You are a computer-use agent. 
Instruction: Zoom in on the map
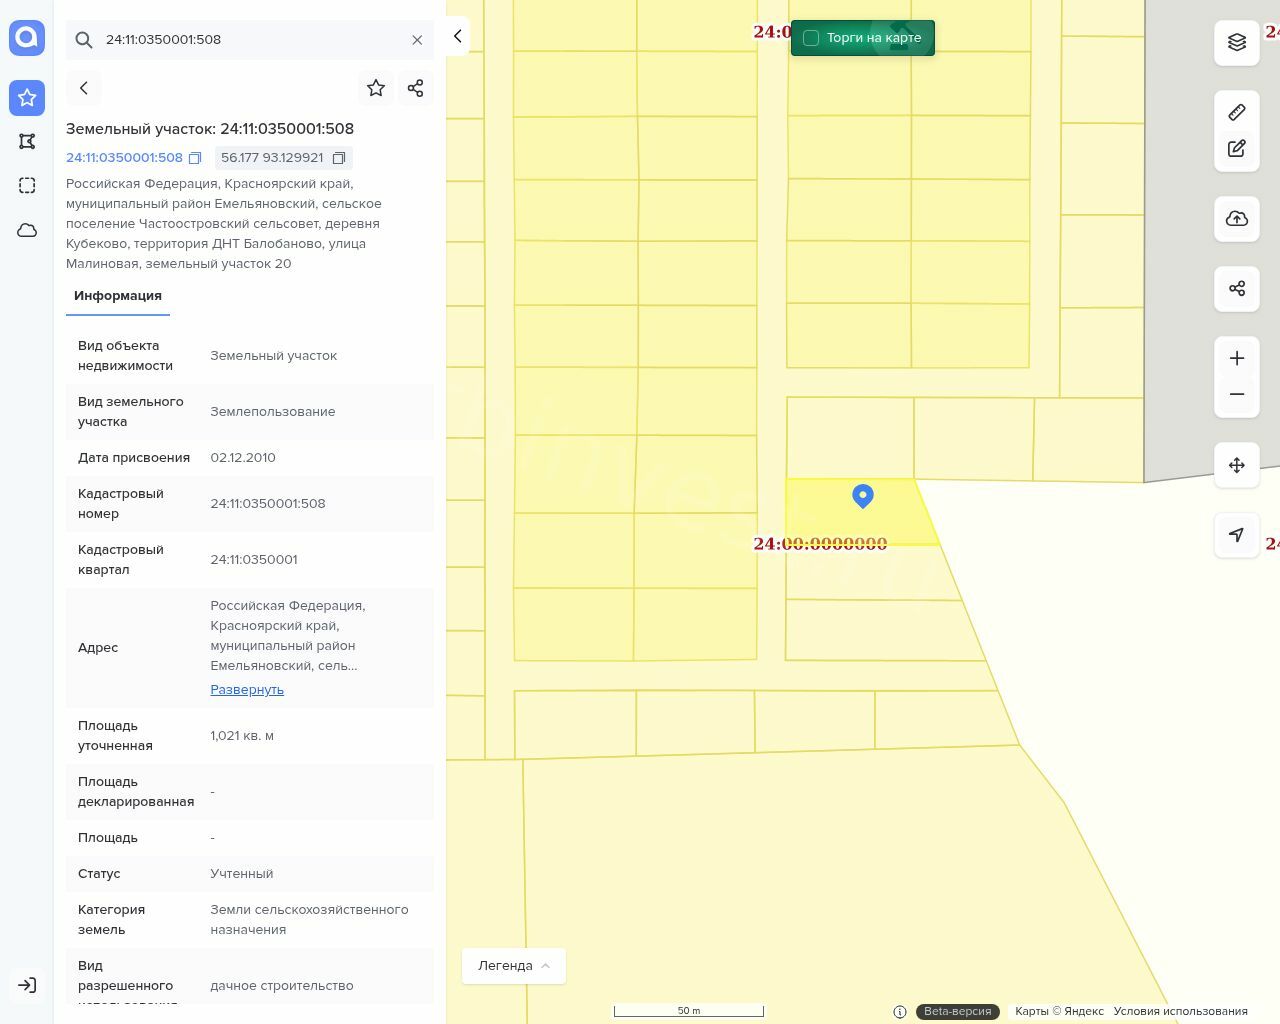[x=1237, y=359]
